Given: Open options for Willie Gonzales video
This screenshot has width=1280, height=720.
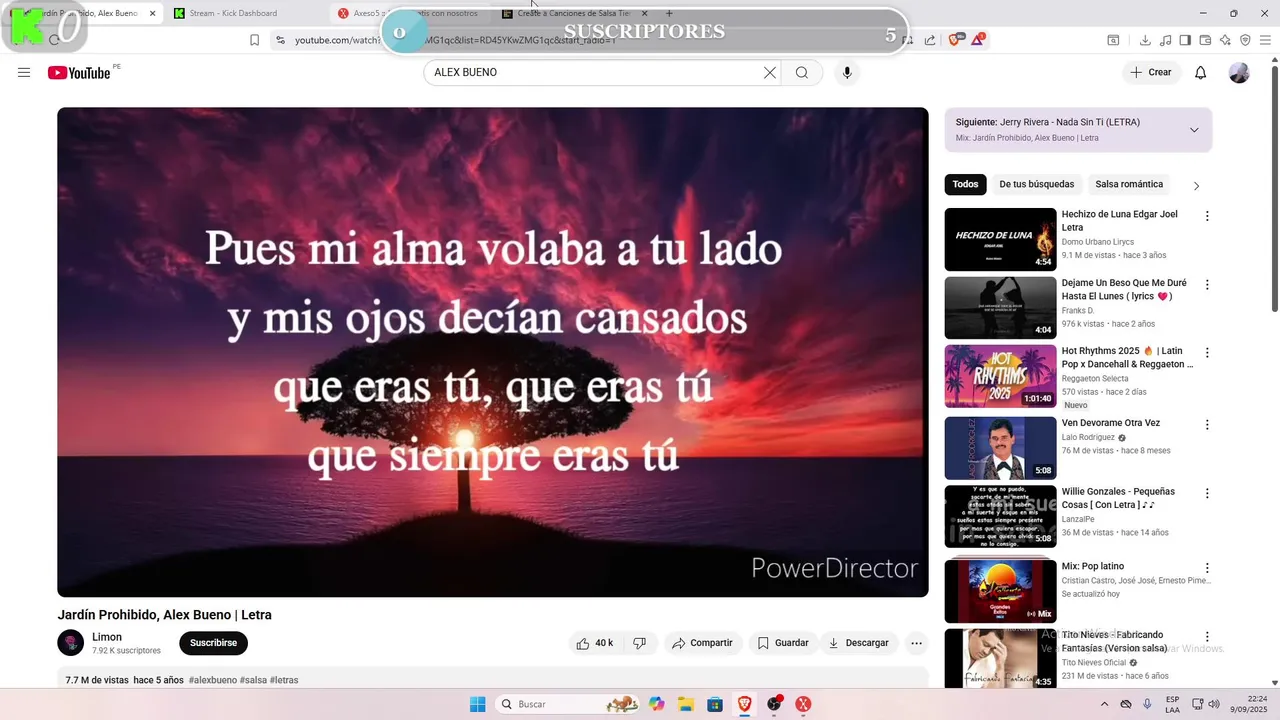Looking at the screenshot, I should [1207, 493].
